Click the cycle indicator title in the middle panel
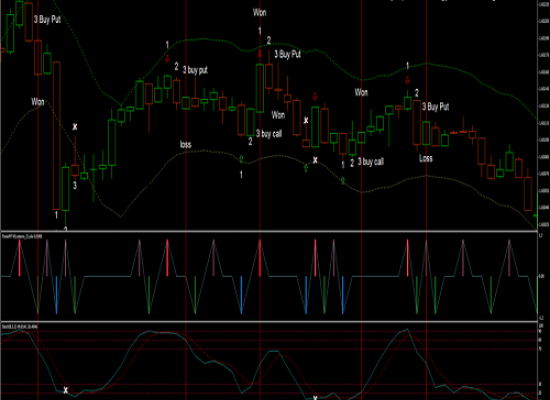Viewport: 550px width, 400px height. (22, 236)
